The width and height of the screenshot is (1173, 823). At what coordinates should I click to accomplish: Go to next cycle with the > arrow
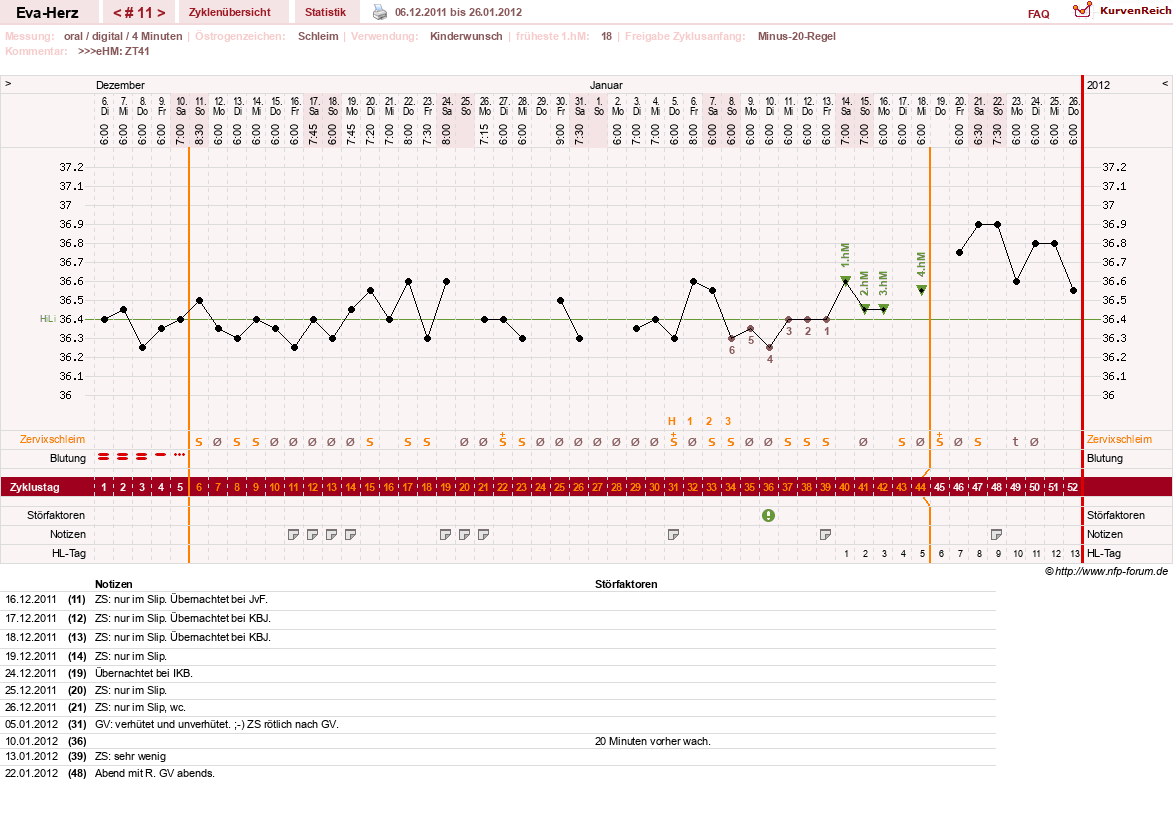[161, 13]
